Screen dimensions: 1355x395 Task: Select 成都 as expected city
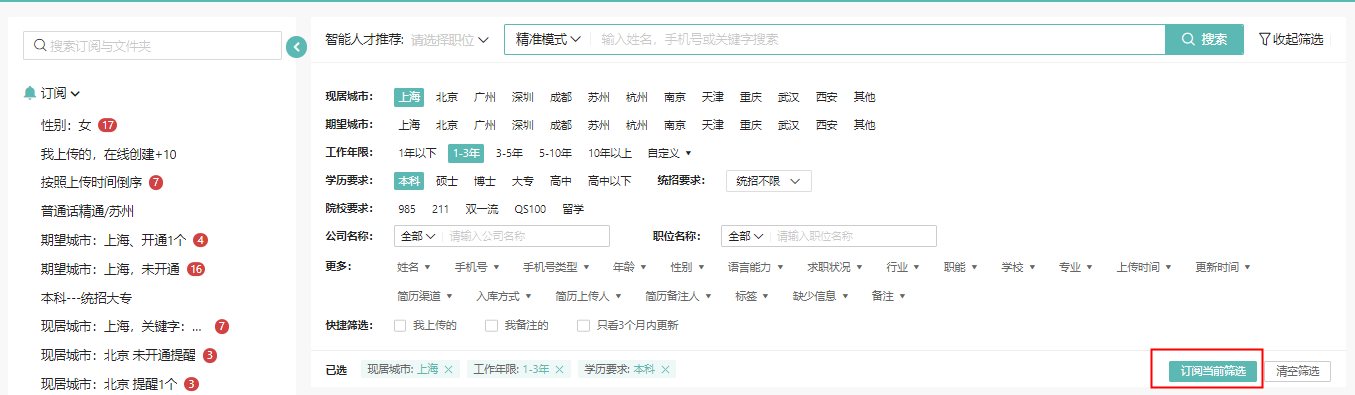pos(561,125)
